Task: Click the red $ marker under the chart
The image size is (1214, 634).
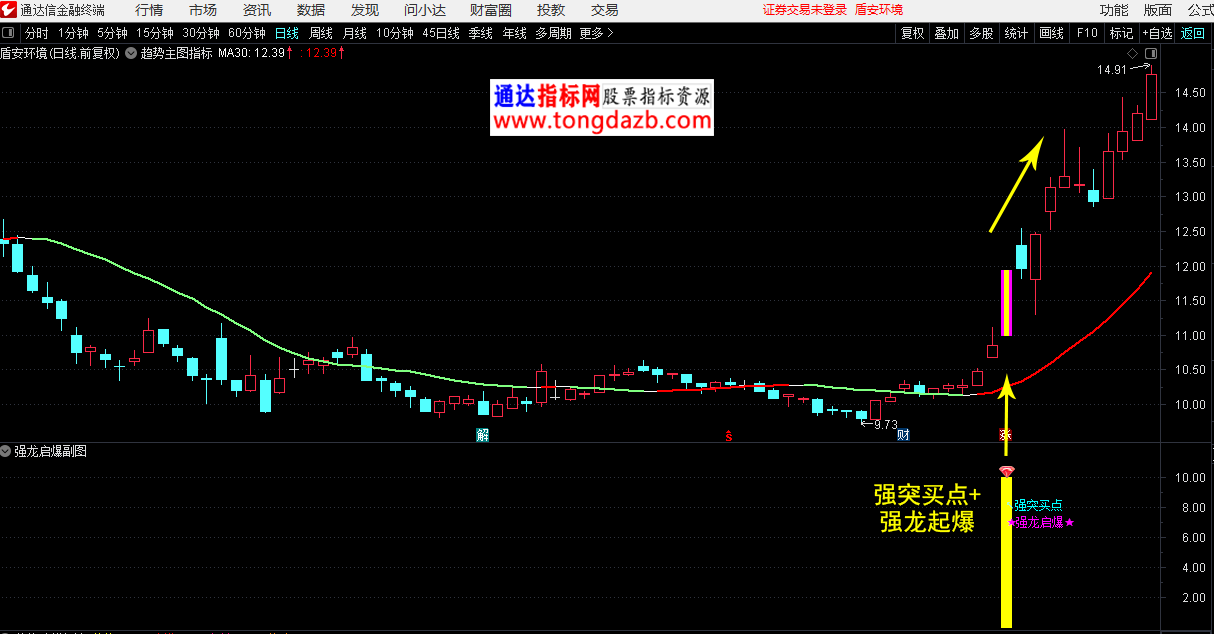Action: pos(729,435)
